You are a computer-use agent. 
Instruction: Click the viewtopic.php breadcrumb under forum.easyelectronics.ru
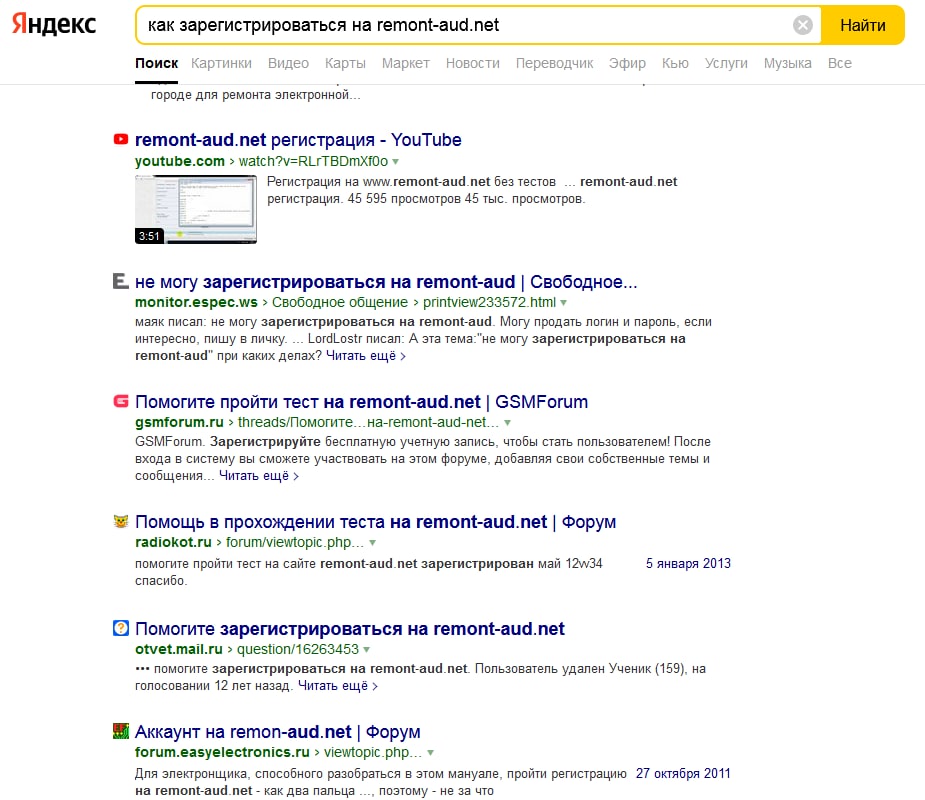point(373,752)
